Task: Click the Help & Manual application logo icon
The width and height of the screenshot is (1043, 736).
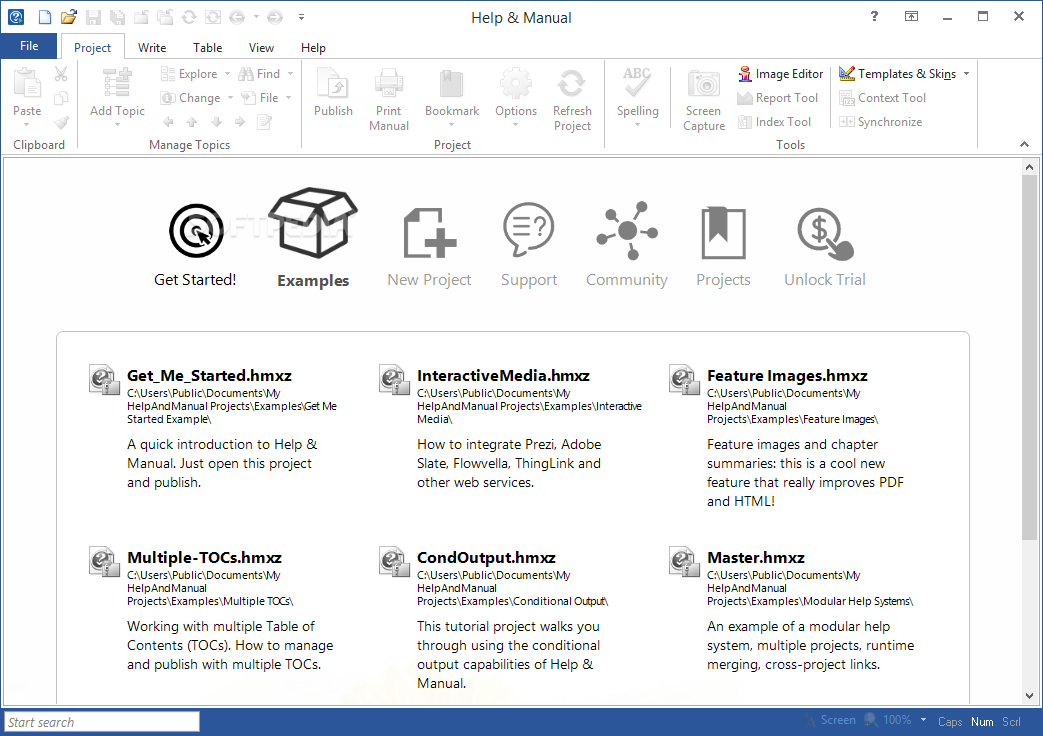Action: [x=16, y=17]
